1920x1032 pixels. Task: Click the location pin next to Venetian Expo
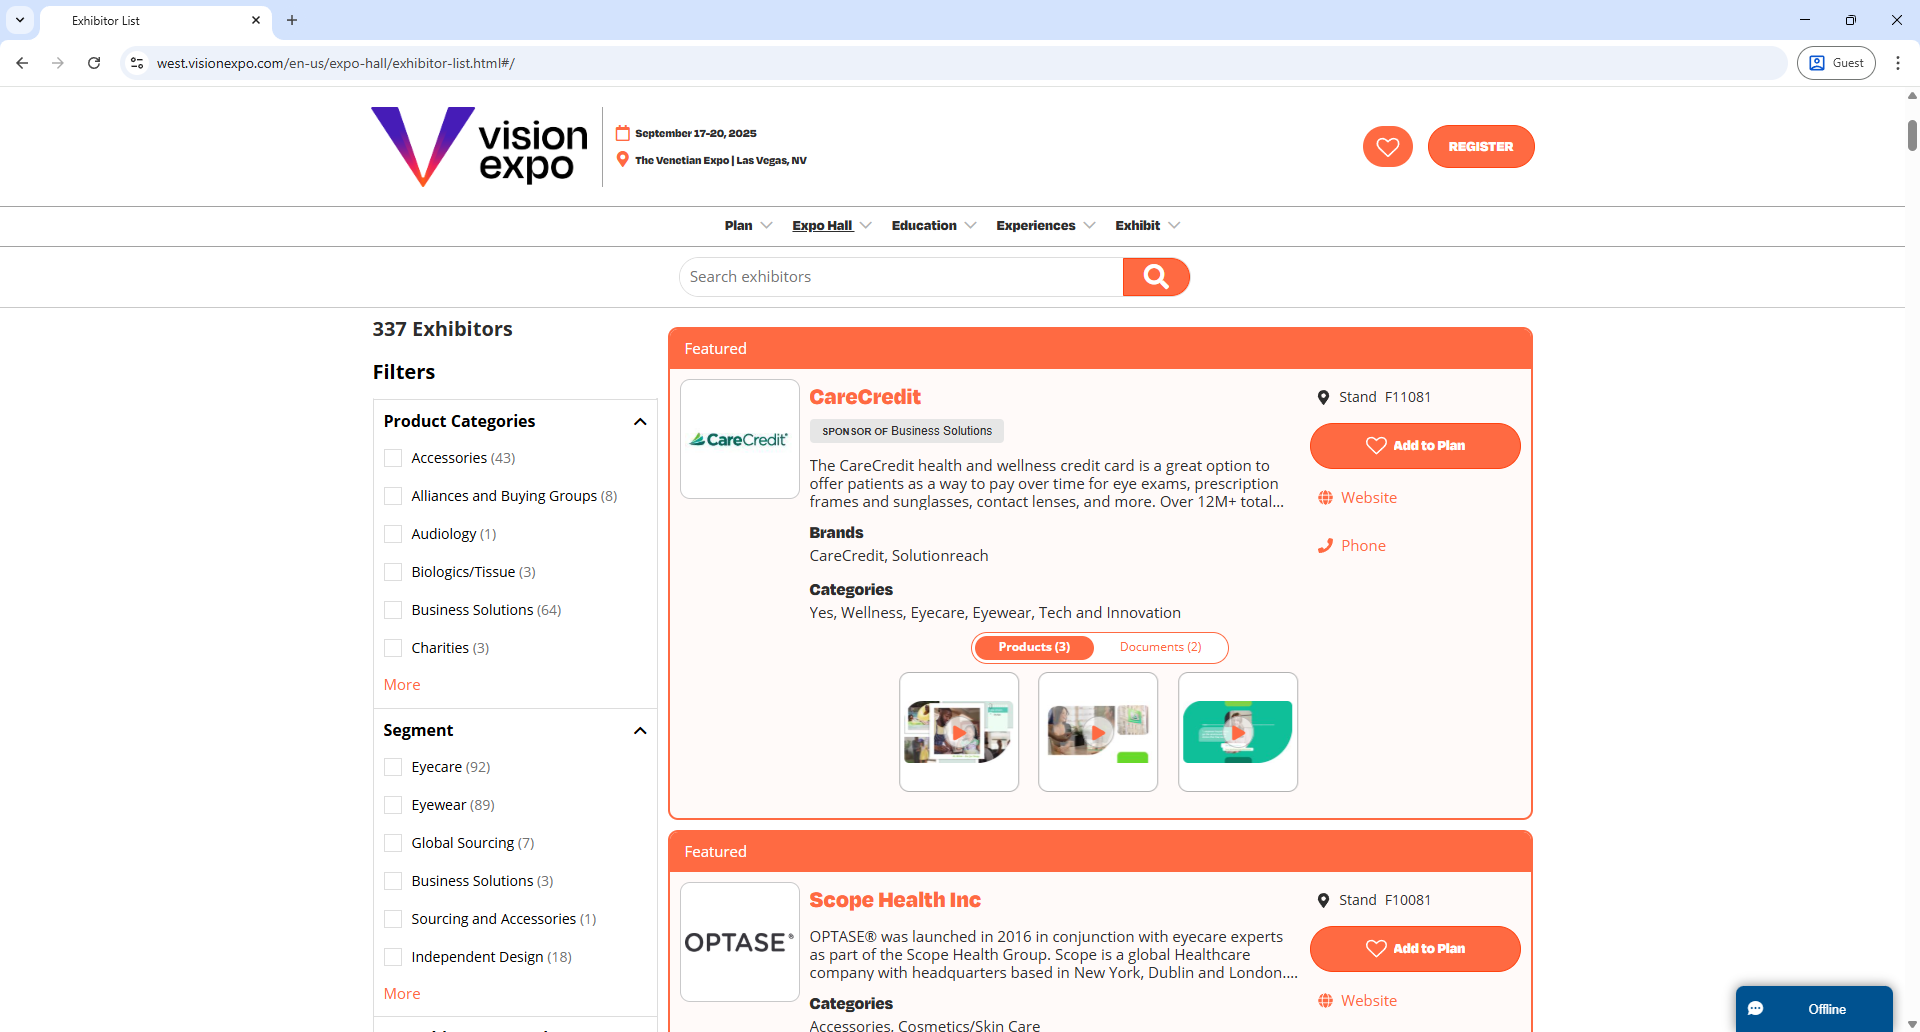point(622,159)
